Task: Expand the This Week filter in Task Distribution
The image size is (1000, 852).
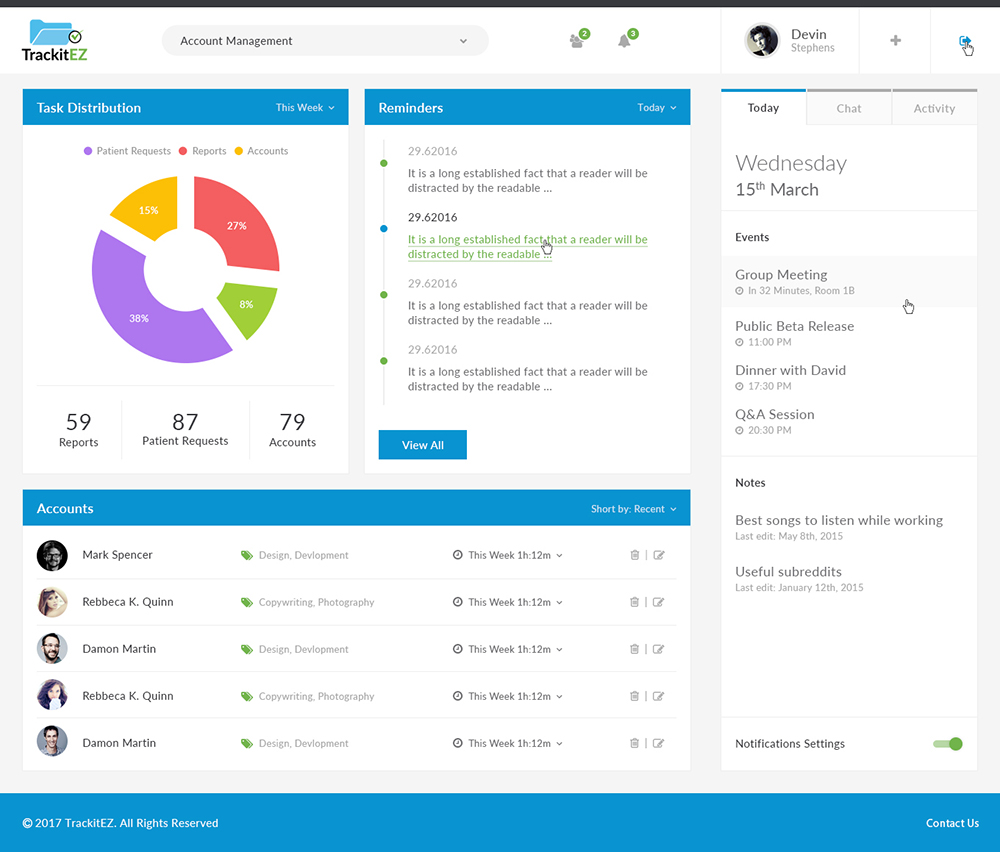Action: (x=305, y=107)
